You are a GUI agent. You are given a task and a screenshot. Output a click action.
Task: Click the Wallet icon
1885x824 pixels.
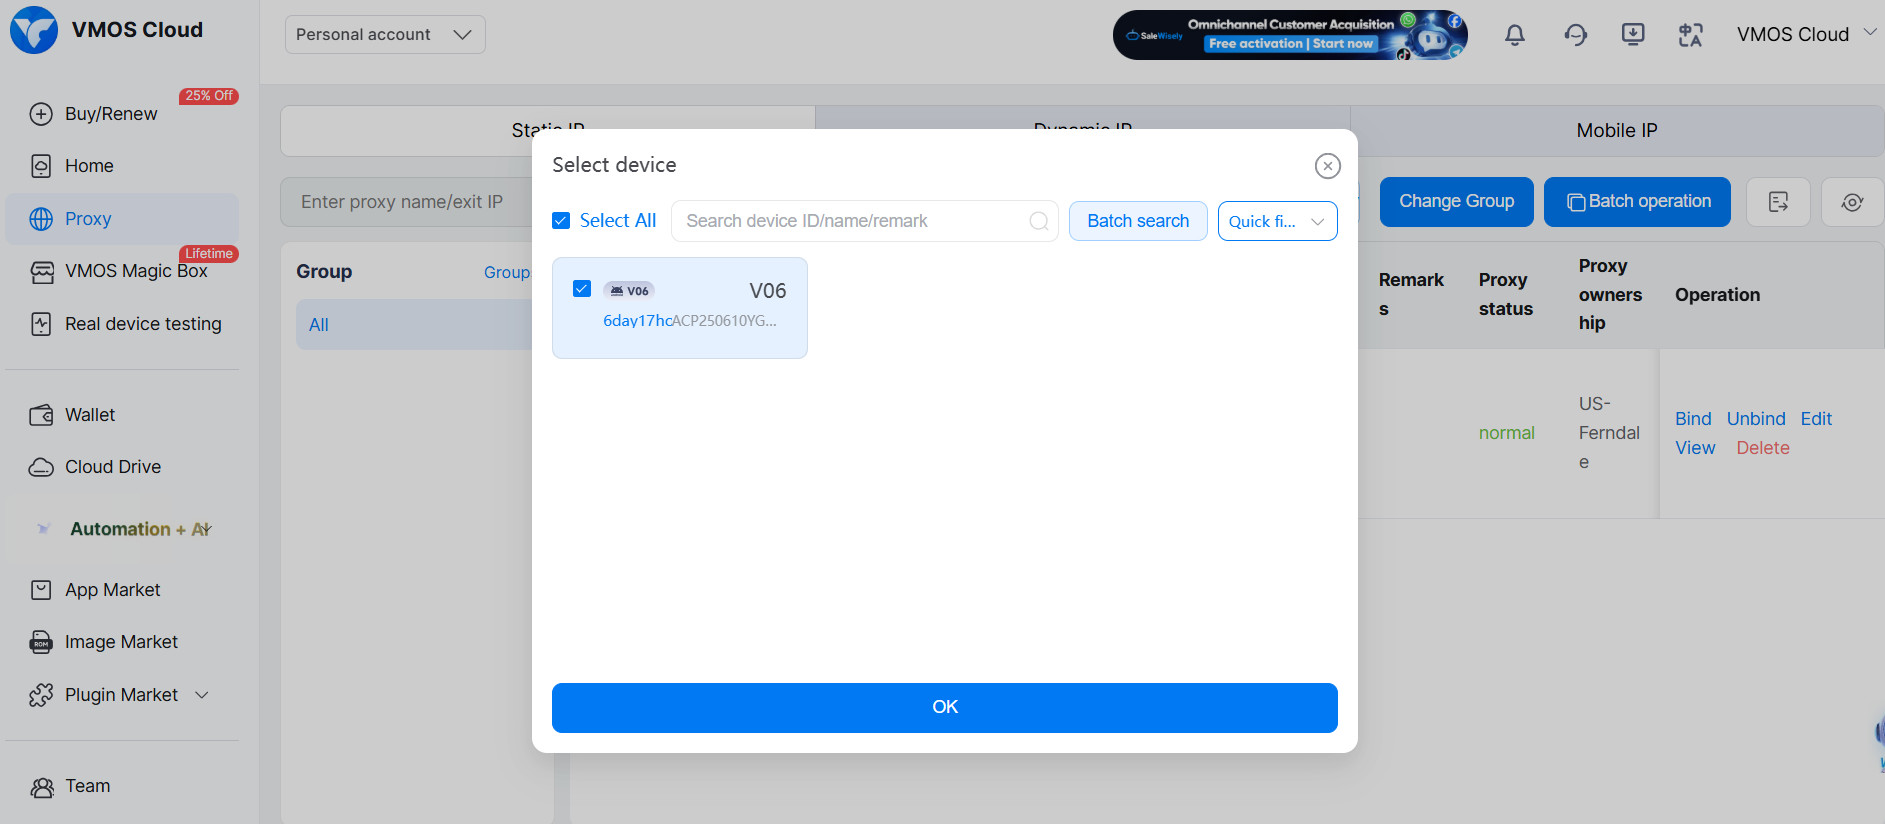tap(41, 415)
